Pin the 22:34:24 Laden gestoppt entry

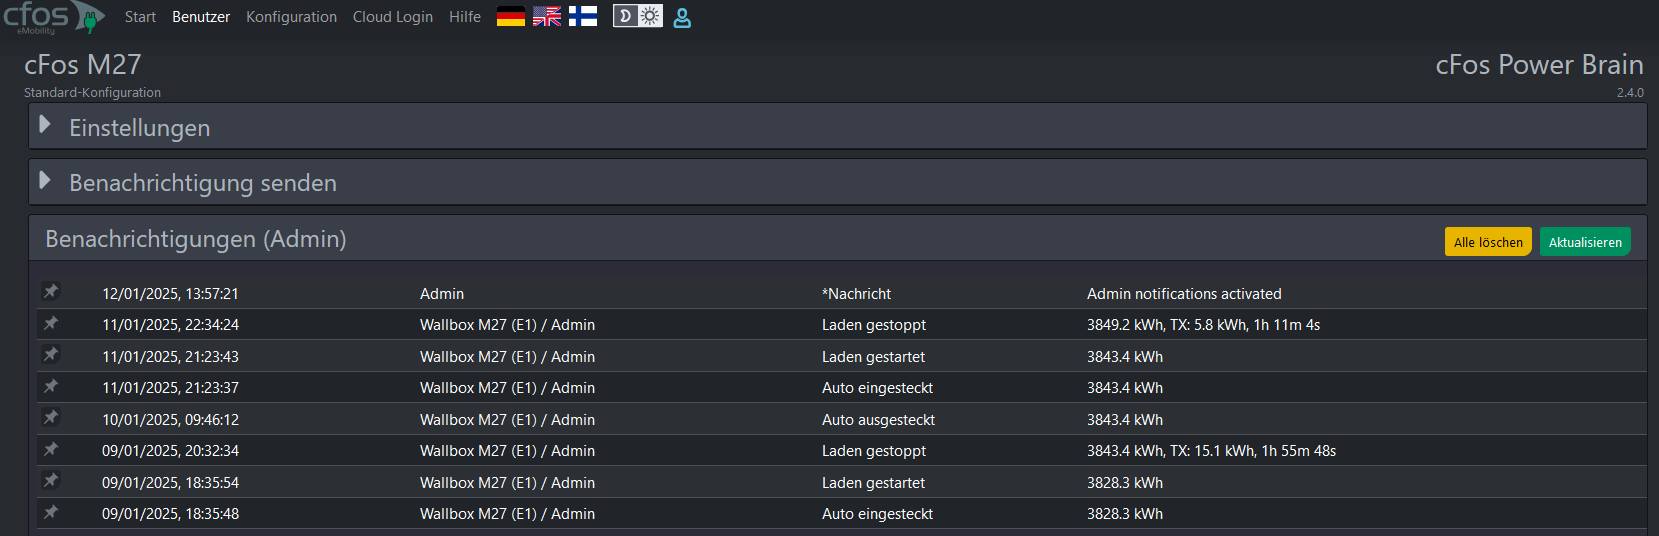click(x=51, y=323)
